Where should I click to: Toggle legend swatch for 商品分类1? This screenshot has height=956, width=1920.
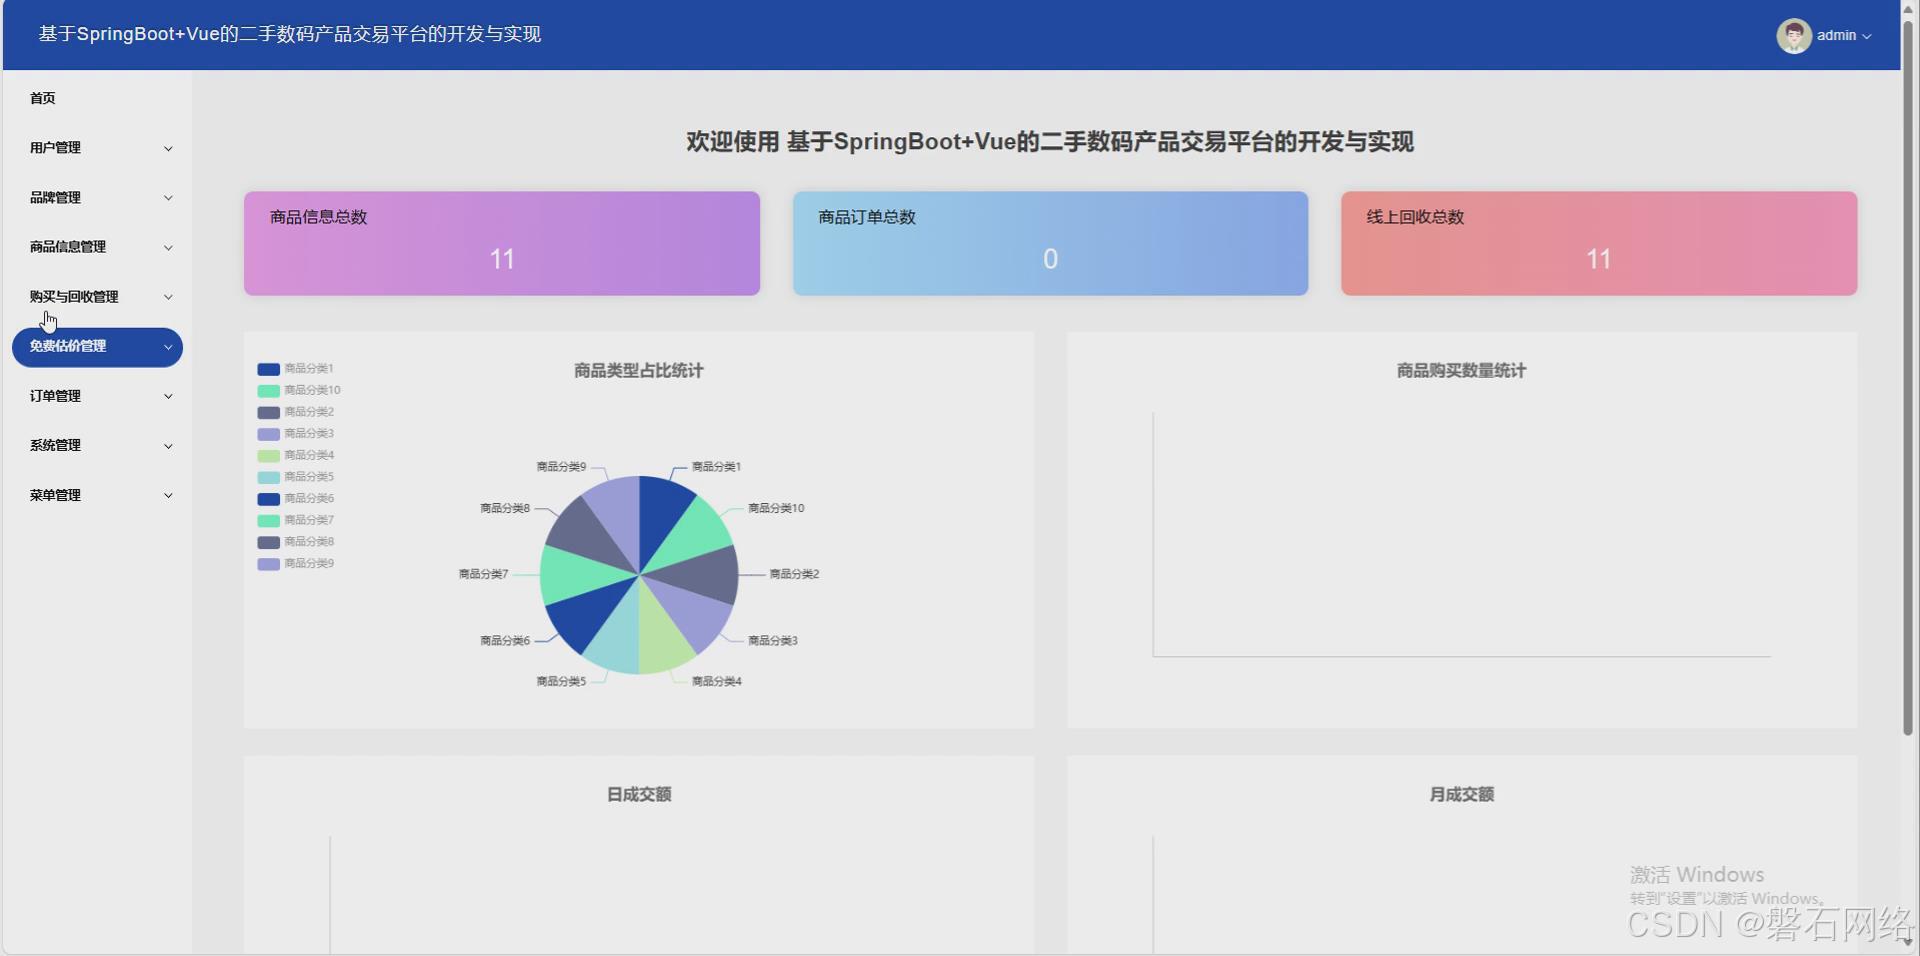click(268, 369)
